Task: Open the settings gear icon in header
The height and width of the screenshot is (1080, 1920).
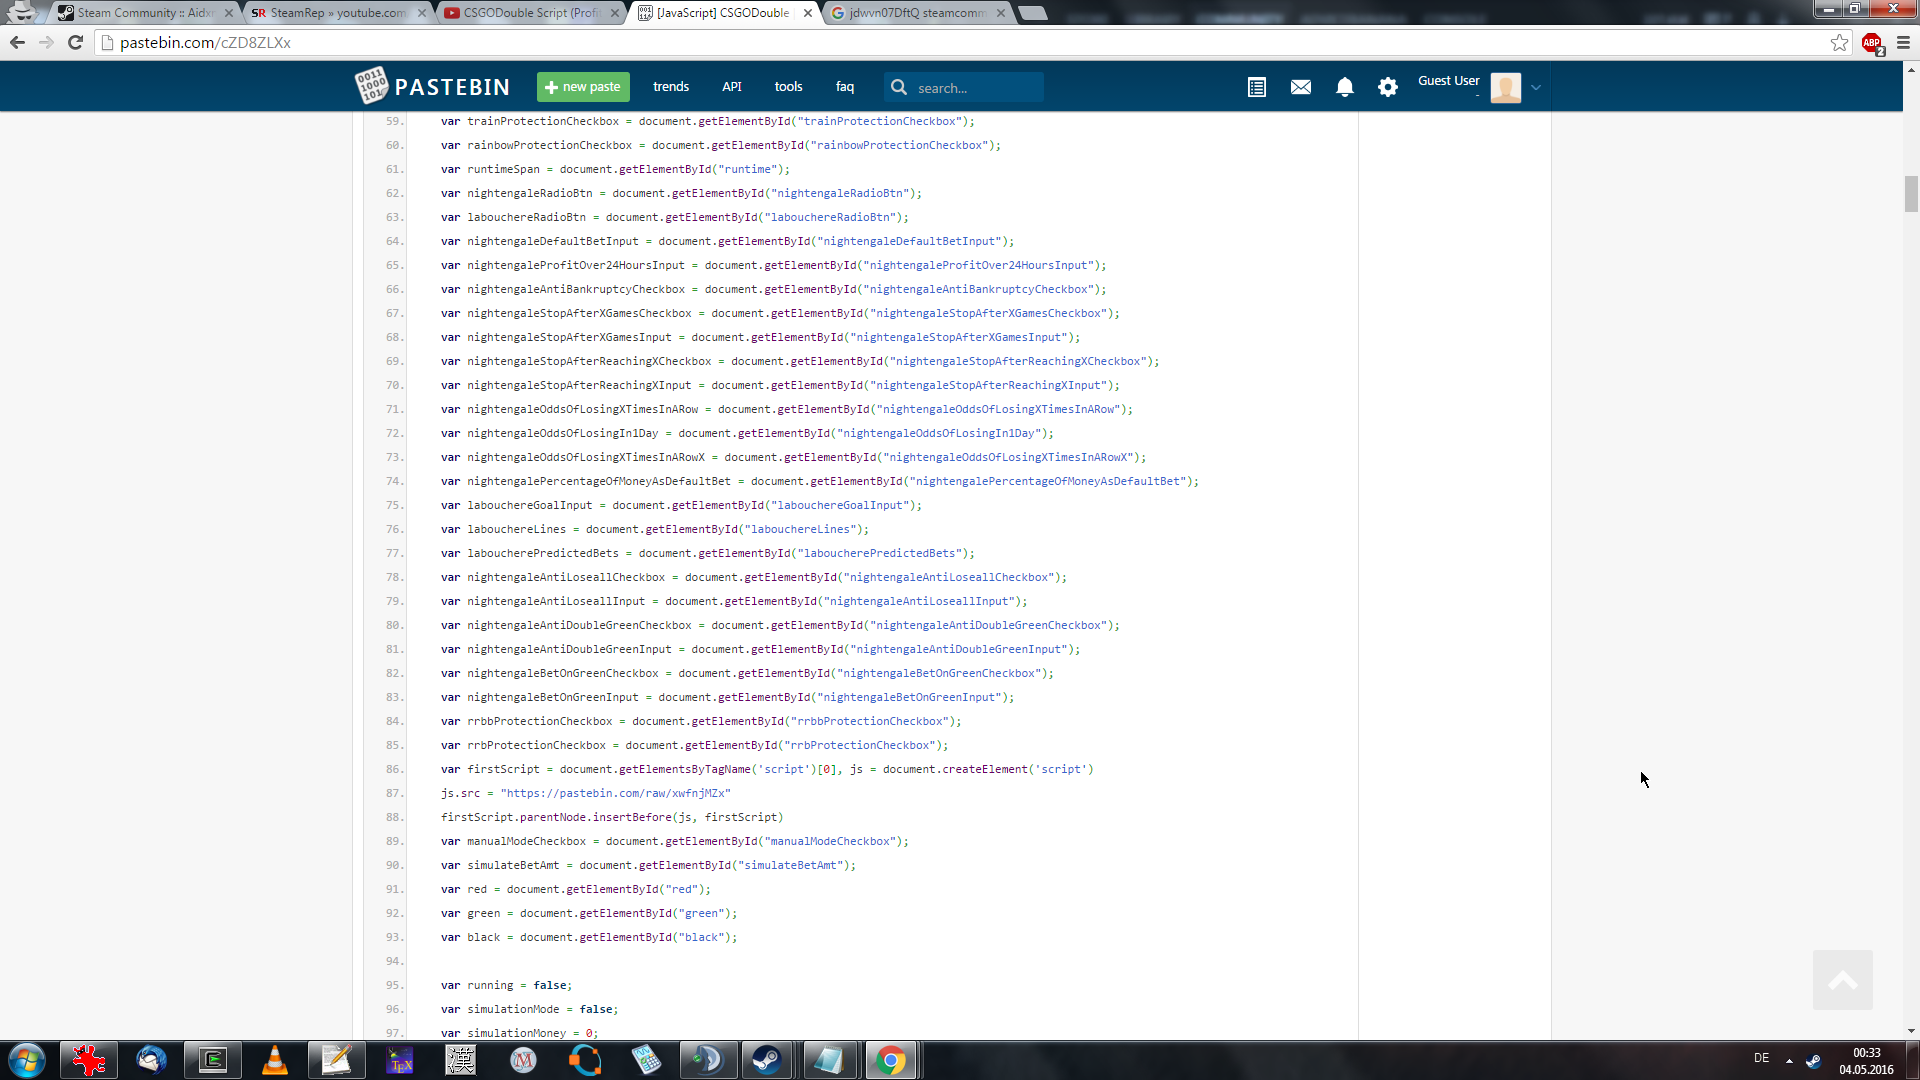Action: pyautogui.click(x=1388, y=87)
